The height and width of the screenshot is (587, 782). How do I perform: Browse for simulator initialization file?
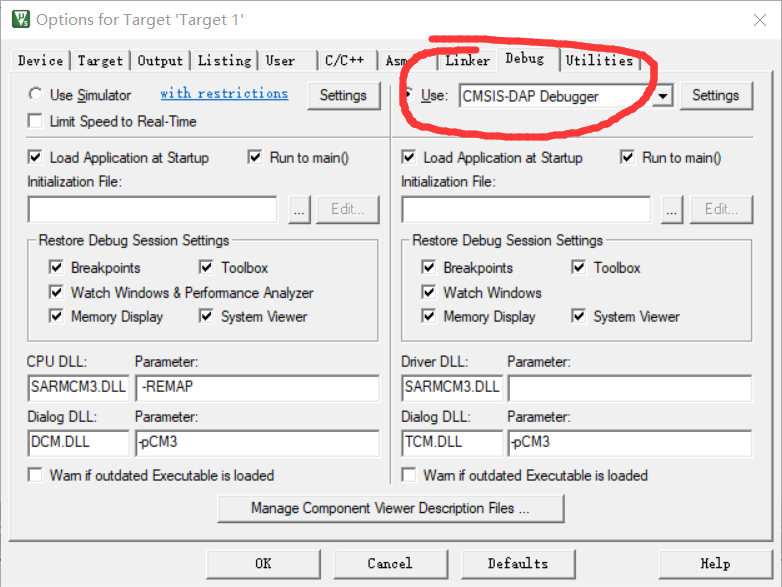click(299, 209)
